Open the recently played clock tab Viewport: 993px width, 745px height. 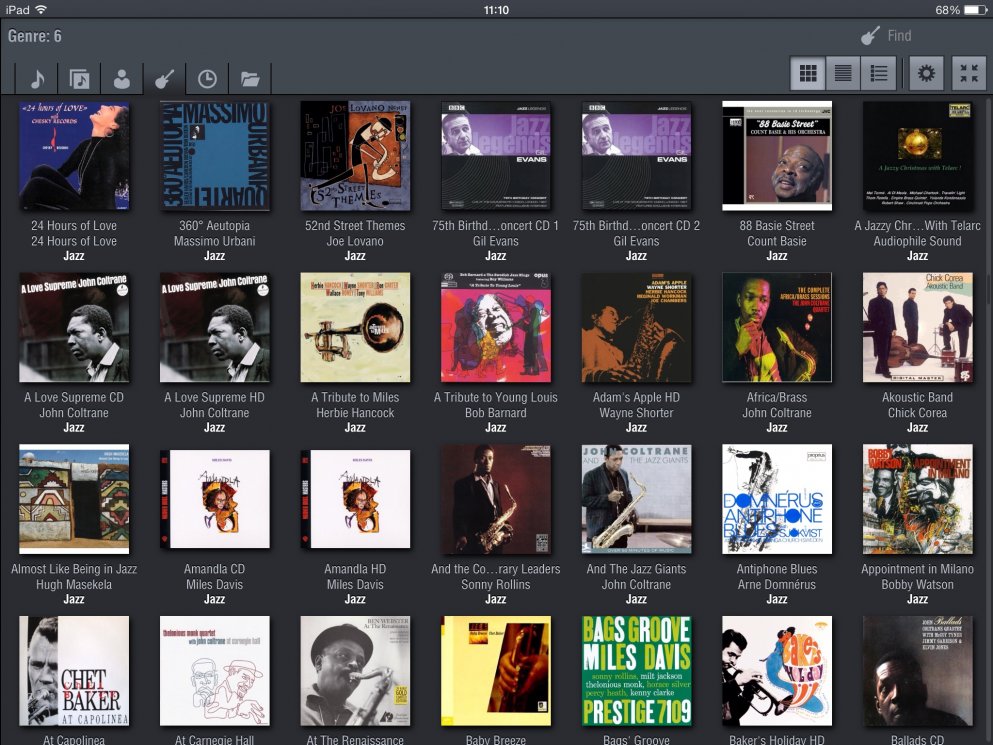pyautogui.click(x=207, y=79)
